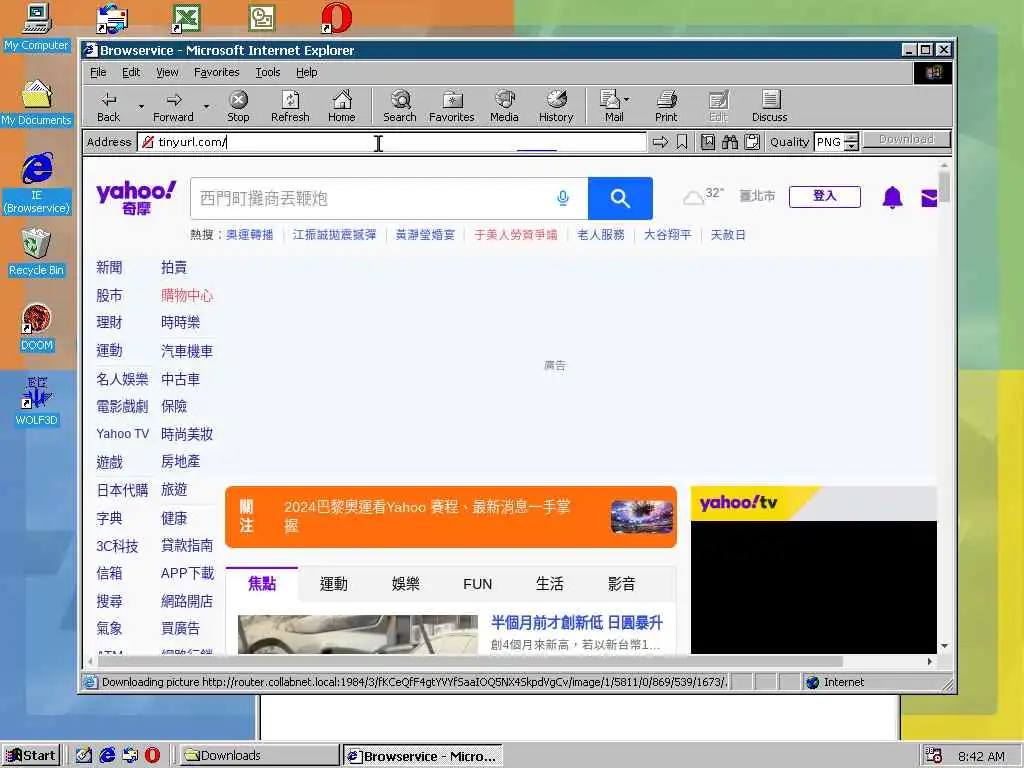Image resolution: width=1024 pixels, height=768 pixels.
Task: Click the orange 2024巴黎奧運 banner
Action: (x=451, y=517)
